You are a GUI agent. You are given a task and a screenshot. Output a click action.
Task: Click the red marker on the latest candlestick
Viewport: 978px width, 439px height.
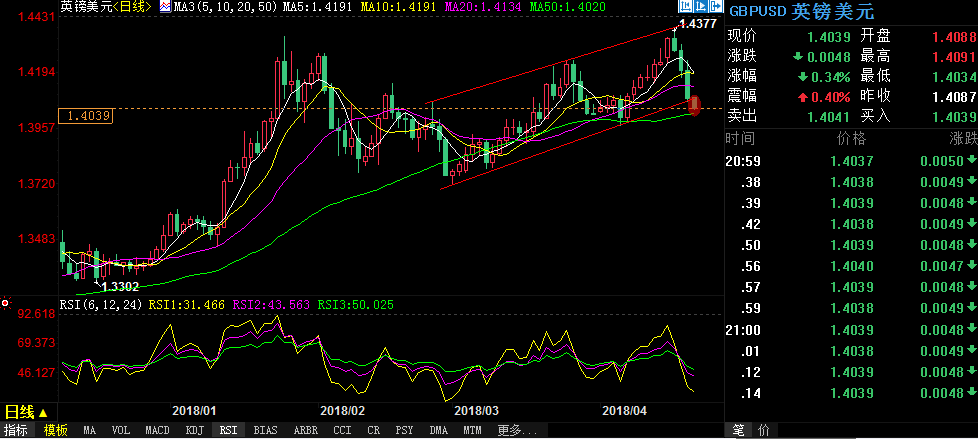[x=695, y=104]
